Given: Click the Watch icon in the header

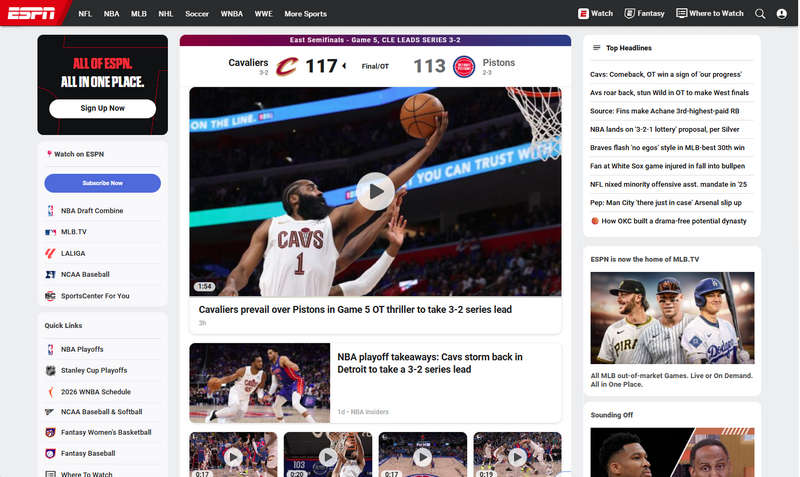Looking at the screenshot, I should [583, 14].
